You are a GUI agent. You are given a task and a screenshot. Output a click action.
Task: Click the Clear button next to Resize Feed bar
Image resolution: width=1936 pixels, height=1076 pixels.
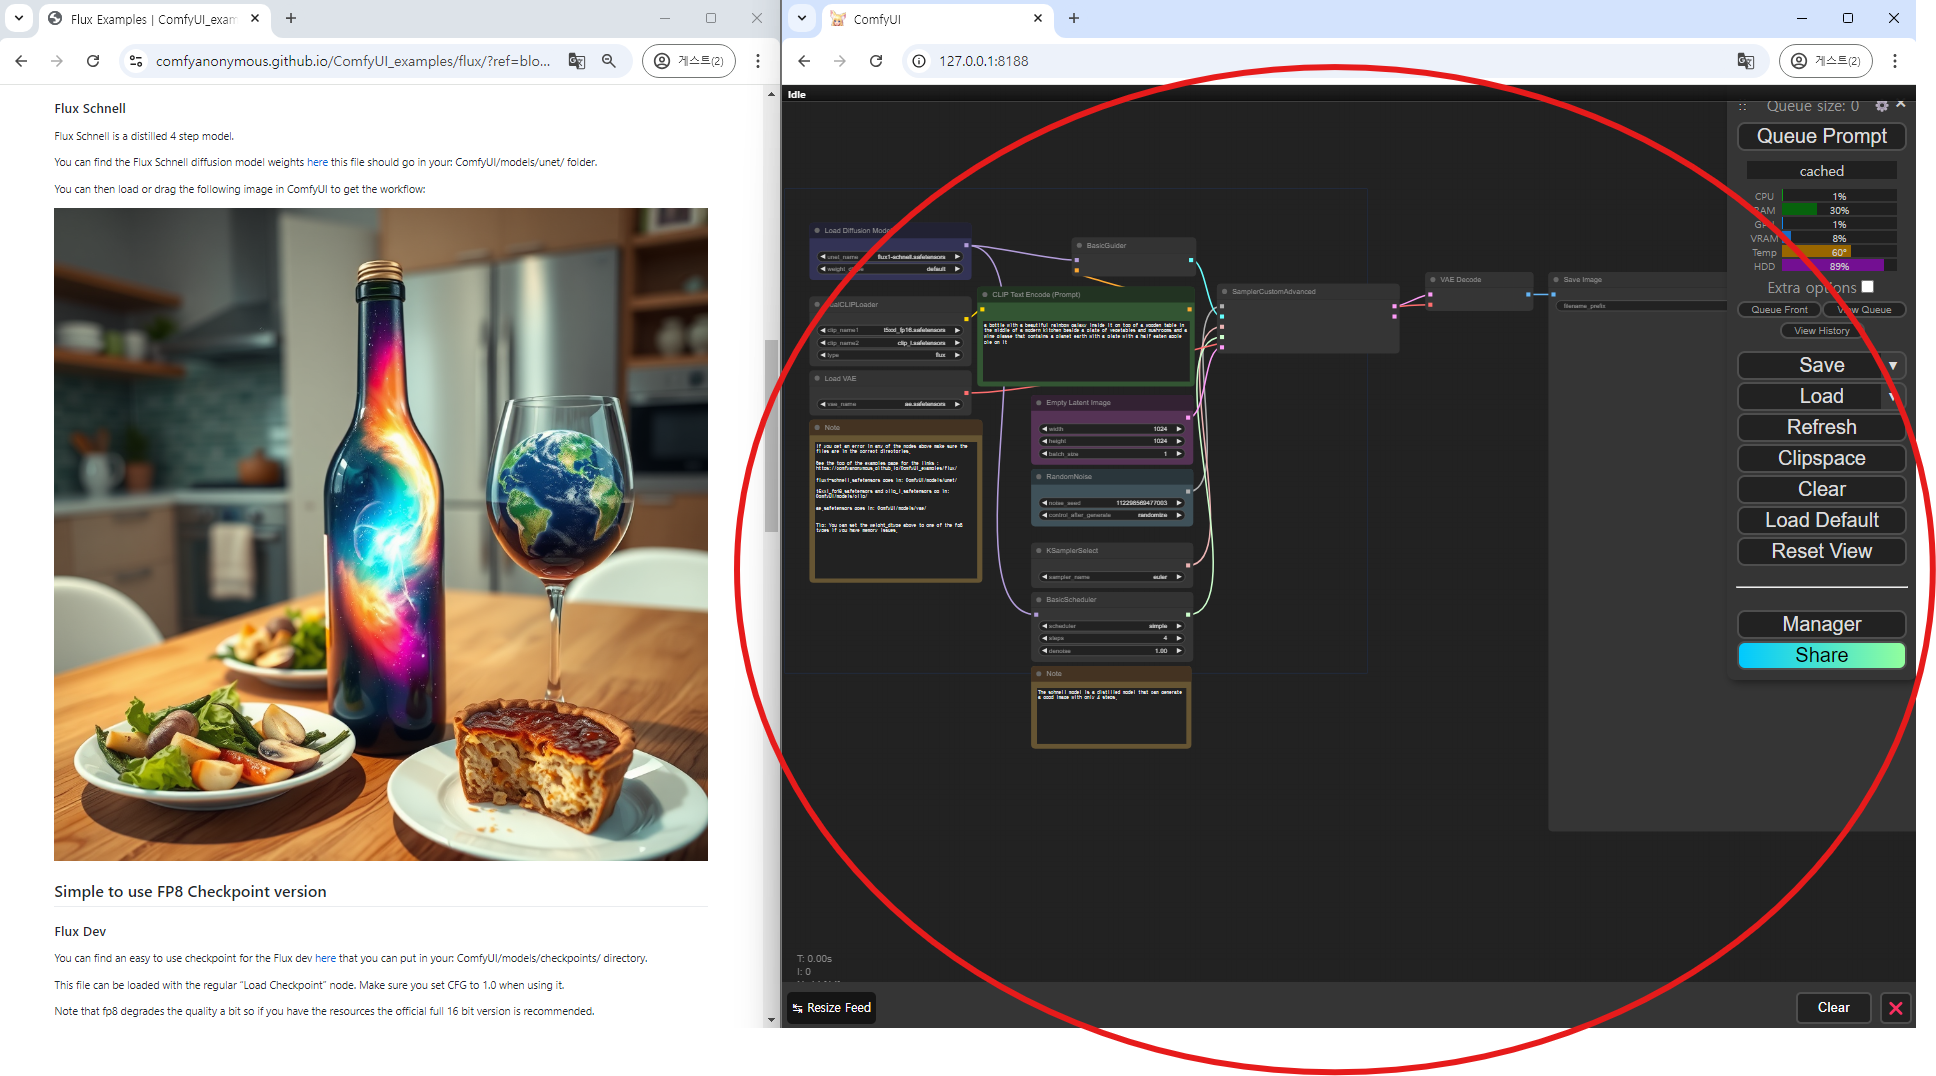[x=1833, y=1008]
